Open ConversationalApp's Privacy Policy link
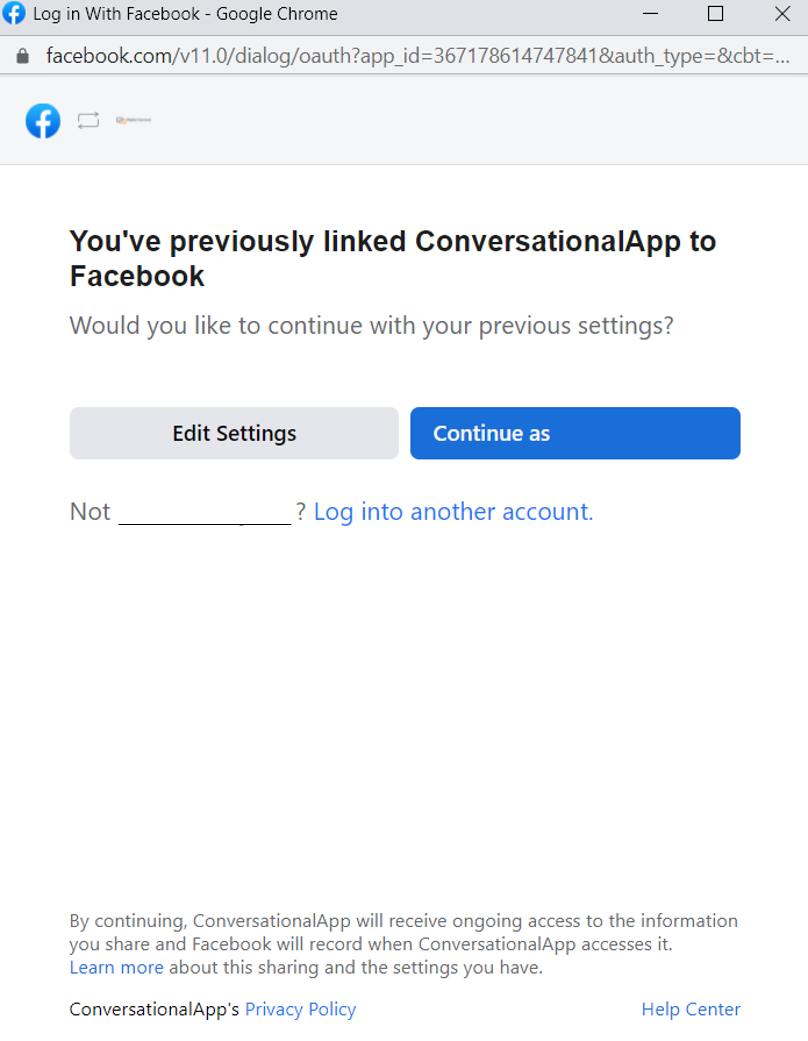The height and width of the screenshot is (1041, 808). 300,1009
